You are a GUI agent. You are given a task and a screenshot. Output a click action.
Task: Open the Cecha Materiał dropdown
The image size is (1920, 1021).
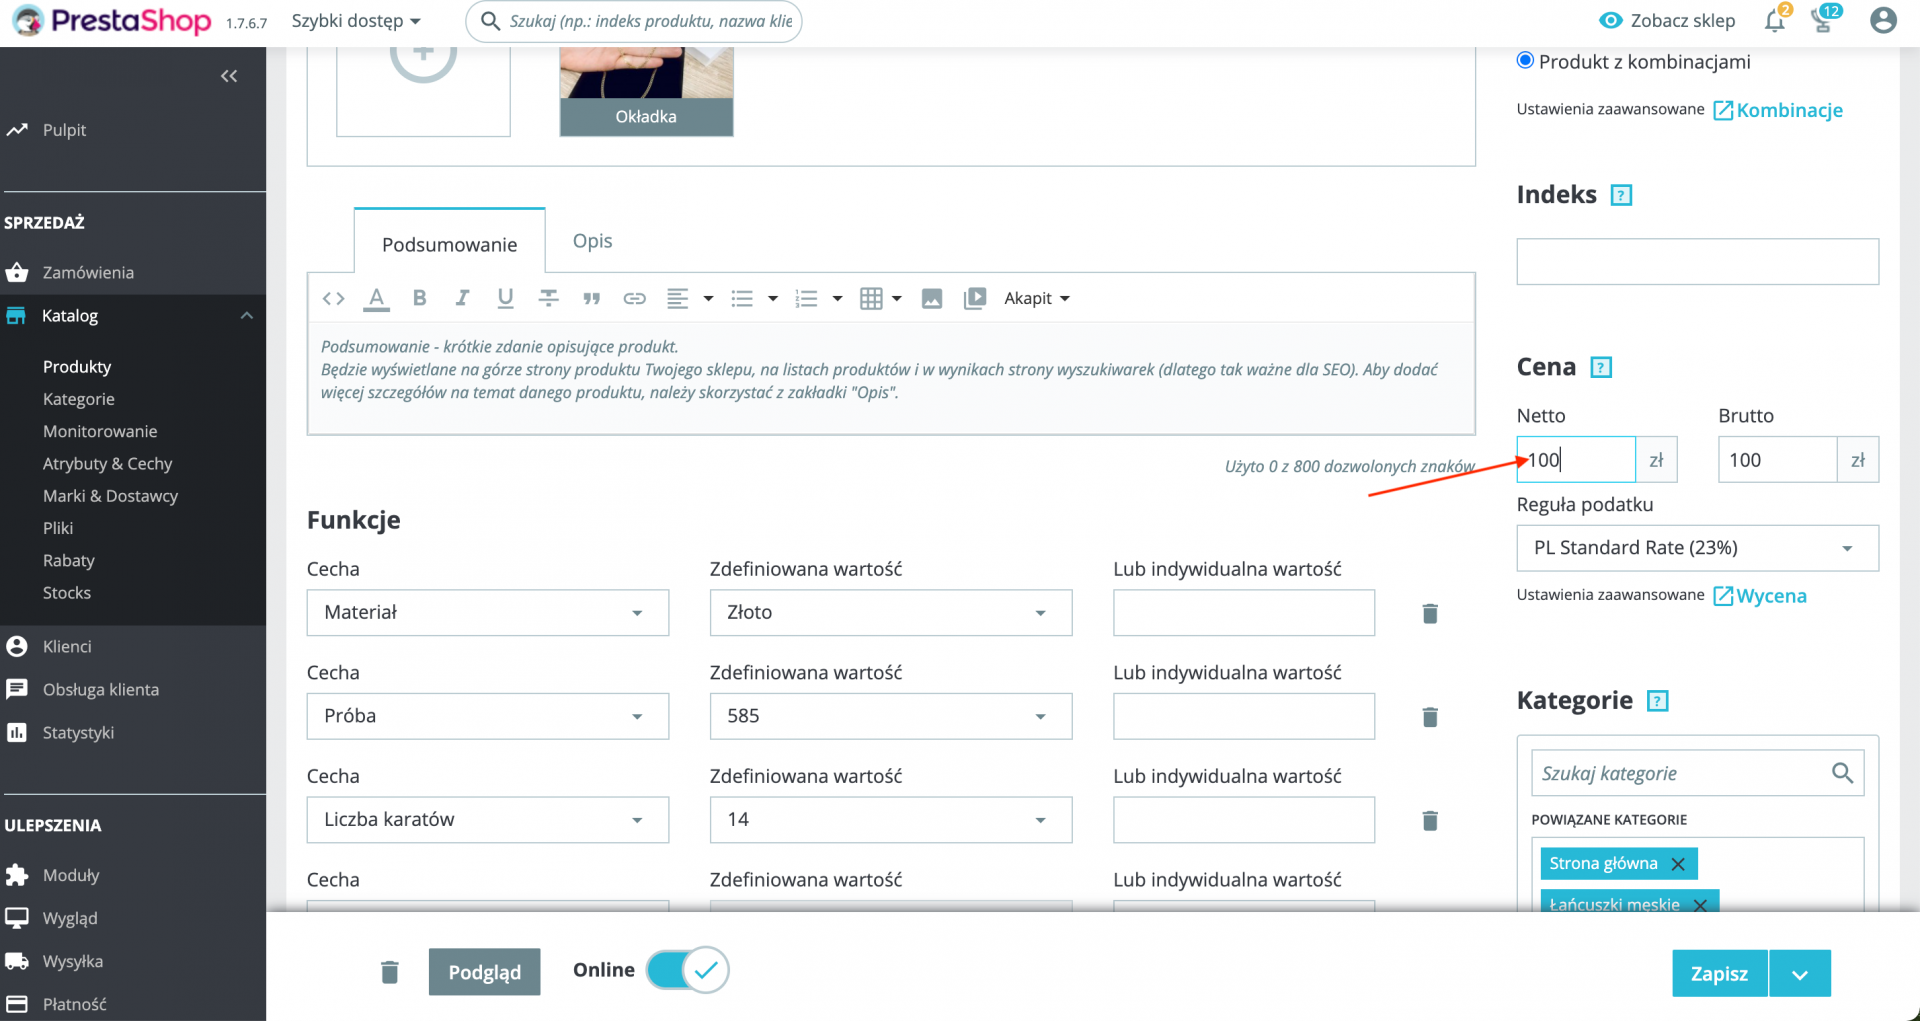click(488, 613)
